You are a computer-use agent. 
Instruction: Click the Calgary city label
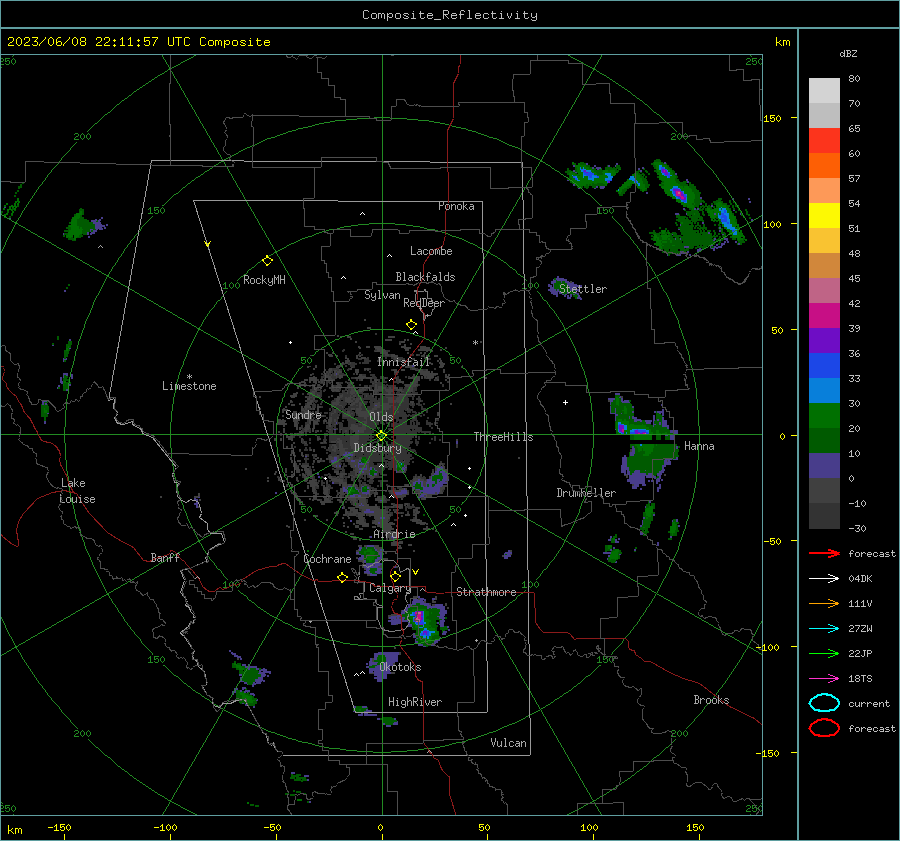[x=390, y=588]
